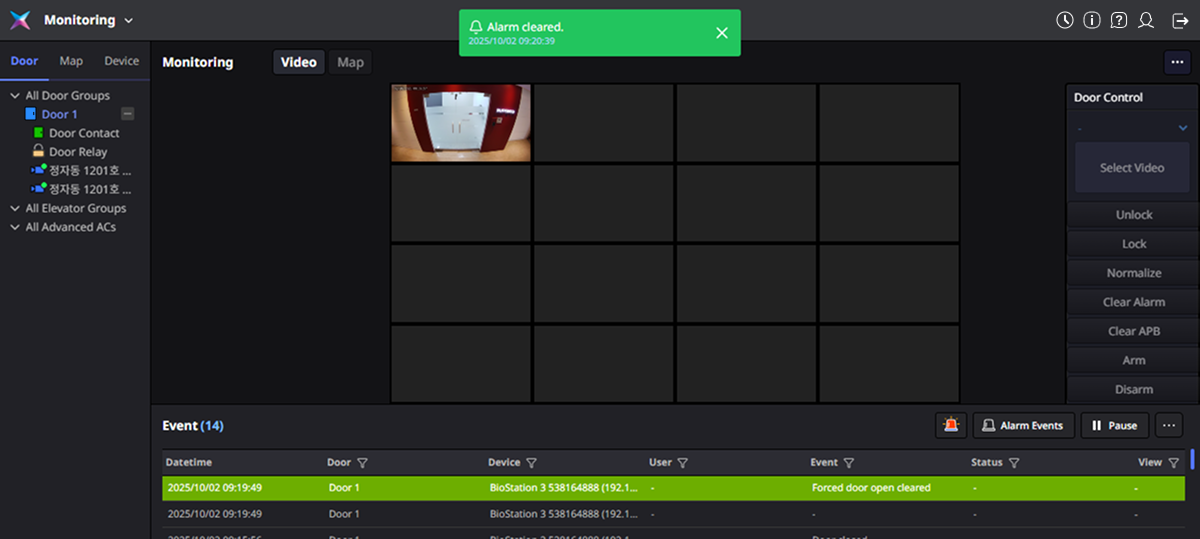
Task: Click the clock icon in top bar
Action: [1065, 20]
